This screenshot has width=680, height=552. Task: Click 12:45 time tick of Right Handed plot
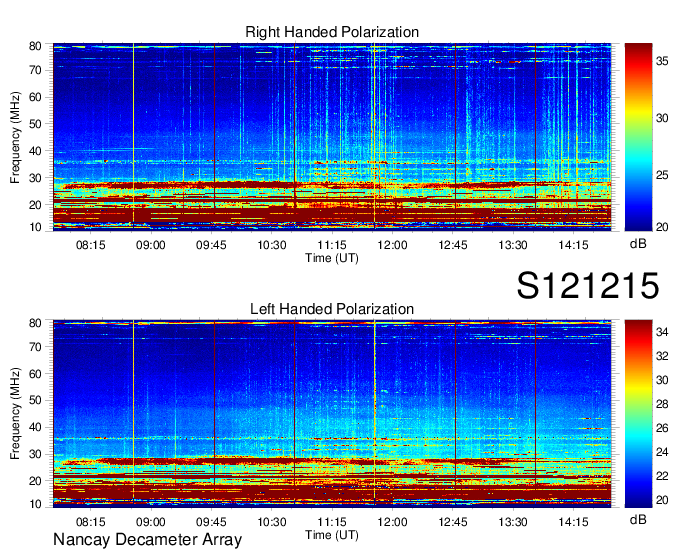(x=453, y=245)
